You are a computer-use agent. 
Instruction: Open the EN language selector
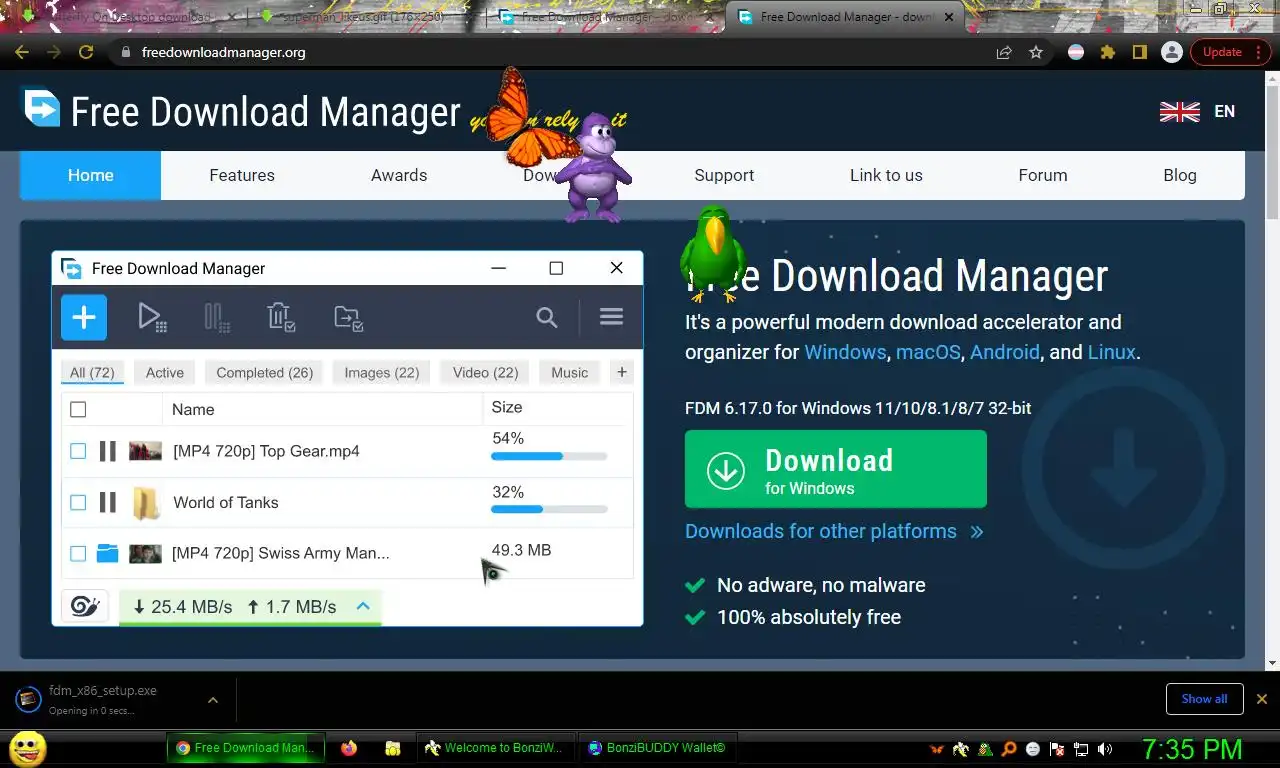pyautogui.click(x=1197, y=112)
